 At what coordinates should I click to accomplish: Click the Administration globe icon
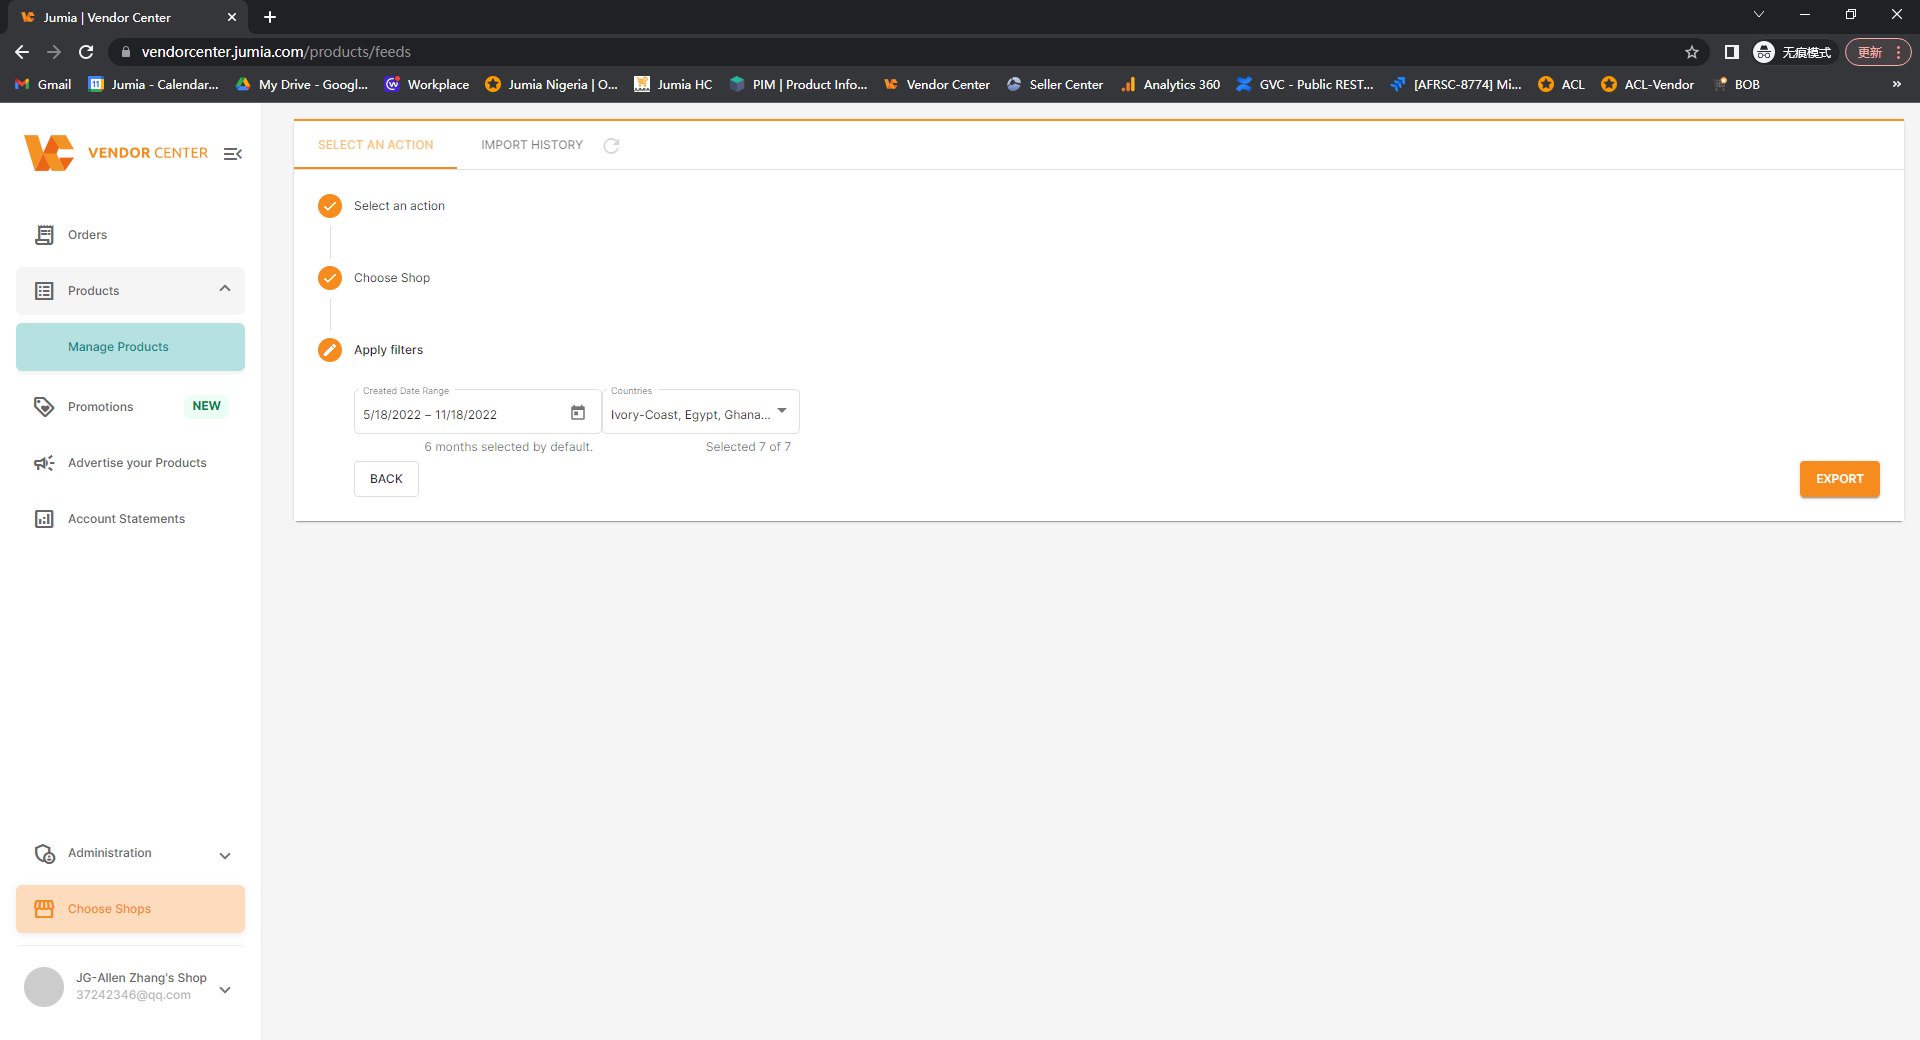pyautogui.click(x=45, y=854)
